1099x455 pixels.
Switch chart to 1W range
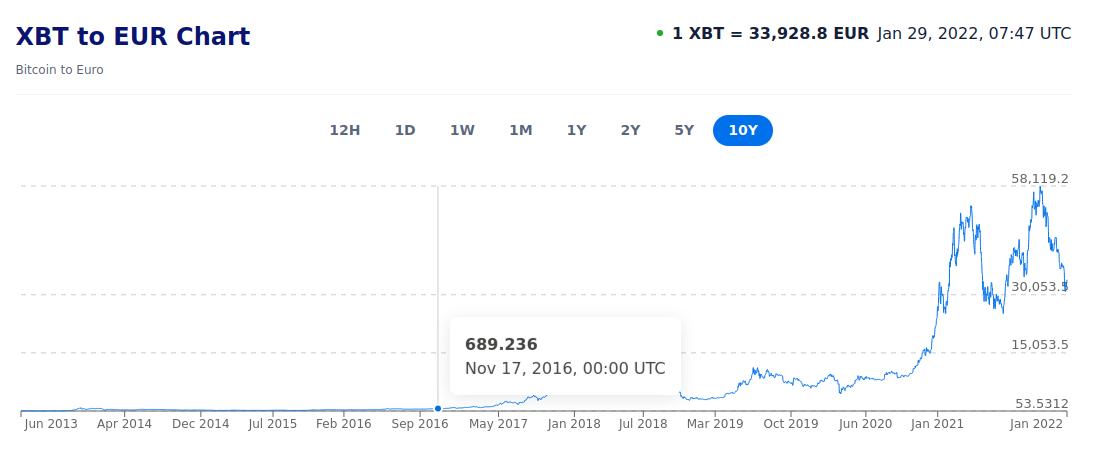point(463,130)
